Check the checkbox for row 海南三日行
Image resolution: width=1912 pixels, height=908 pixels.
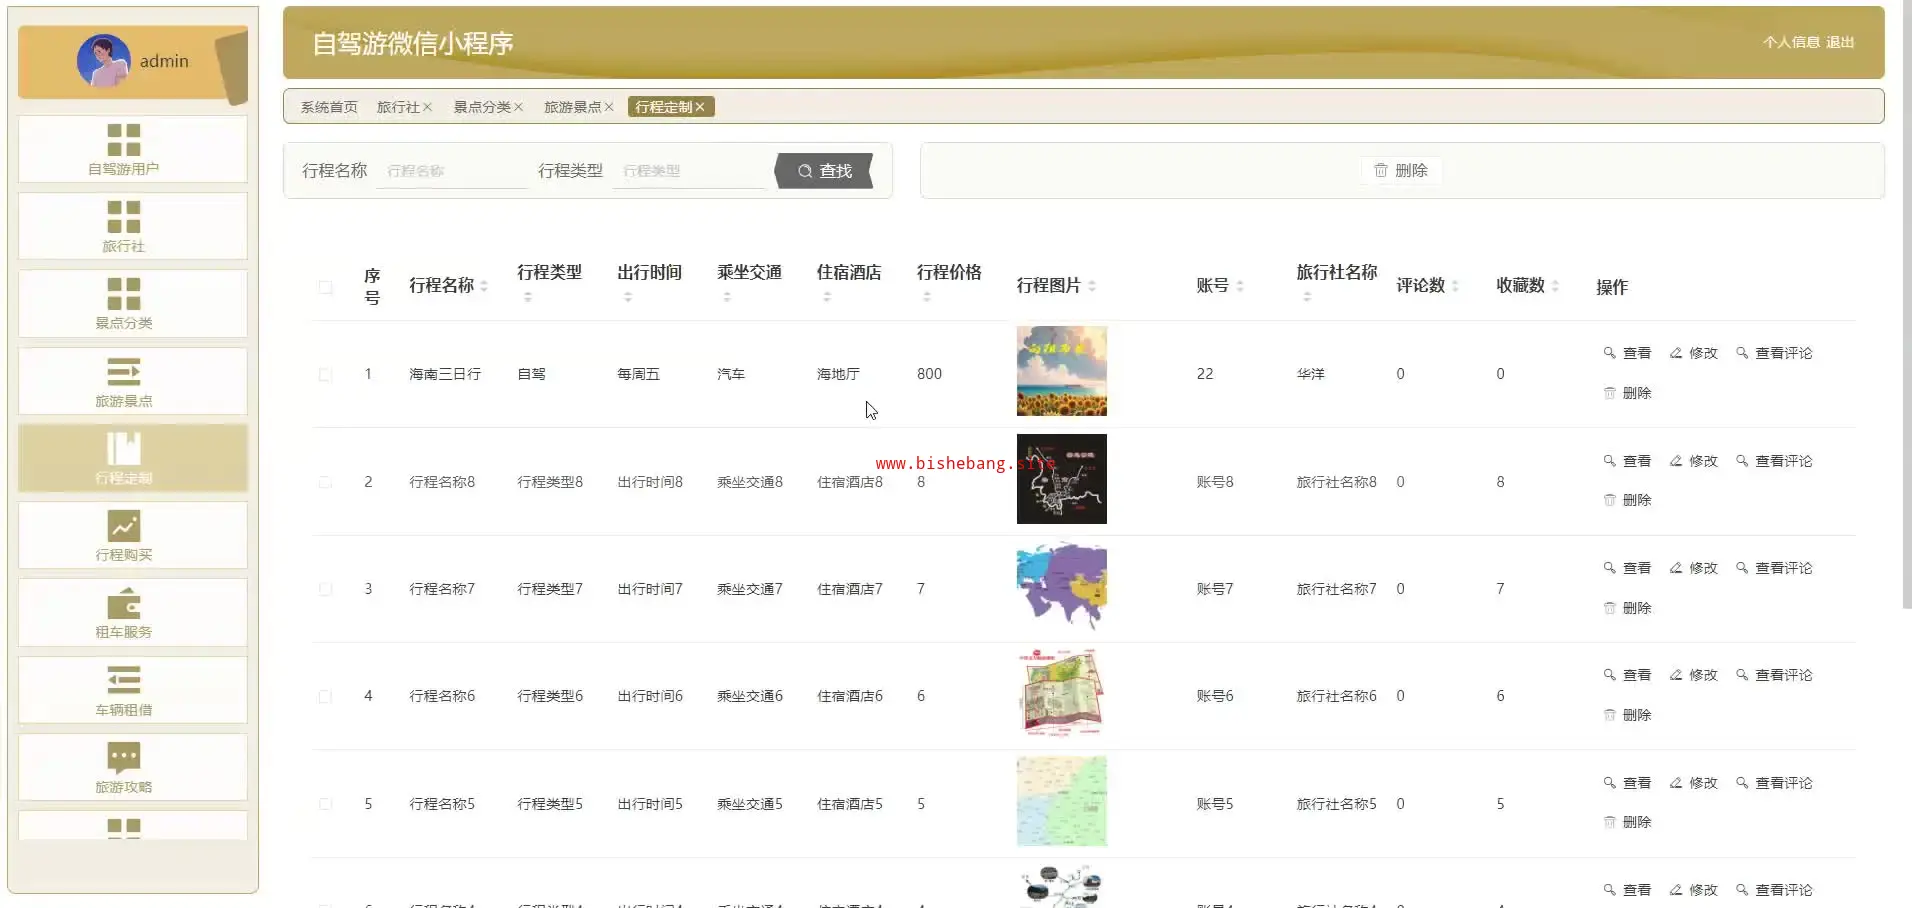tap(325, 375)
